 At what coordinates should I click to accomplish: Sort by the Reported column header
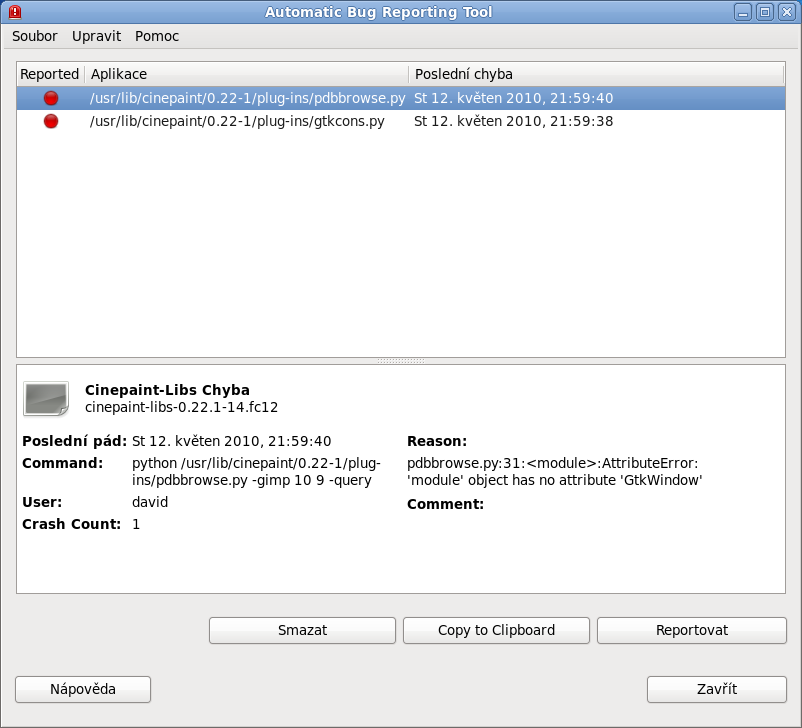(x=50, y=74)
